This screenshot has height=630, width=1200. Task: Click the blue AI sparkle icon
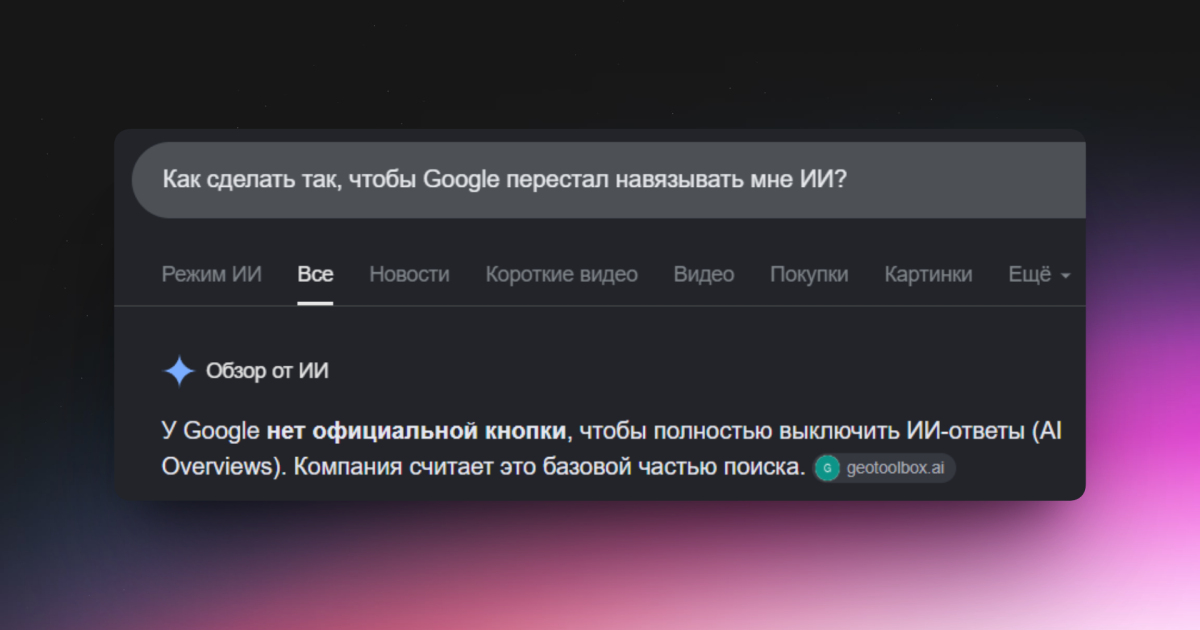179,371
